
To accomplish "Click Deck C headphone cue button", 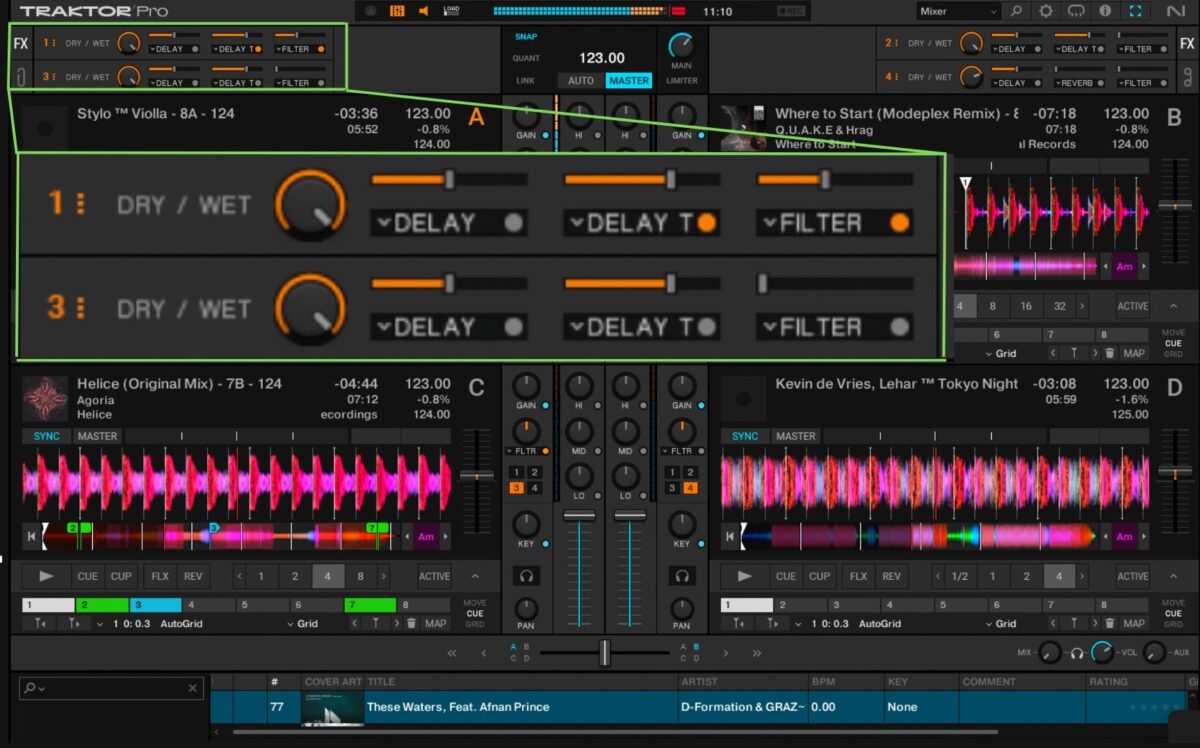I will [x=525, y=576].
